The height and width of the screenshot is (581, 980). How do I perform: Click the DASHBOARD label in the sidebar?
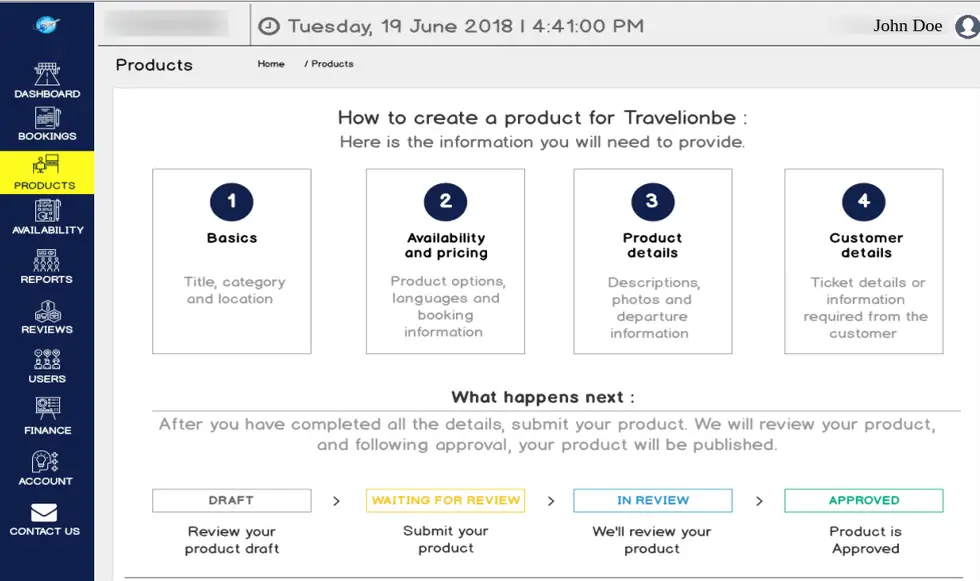tap(47, 94)
